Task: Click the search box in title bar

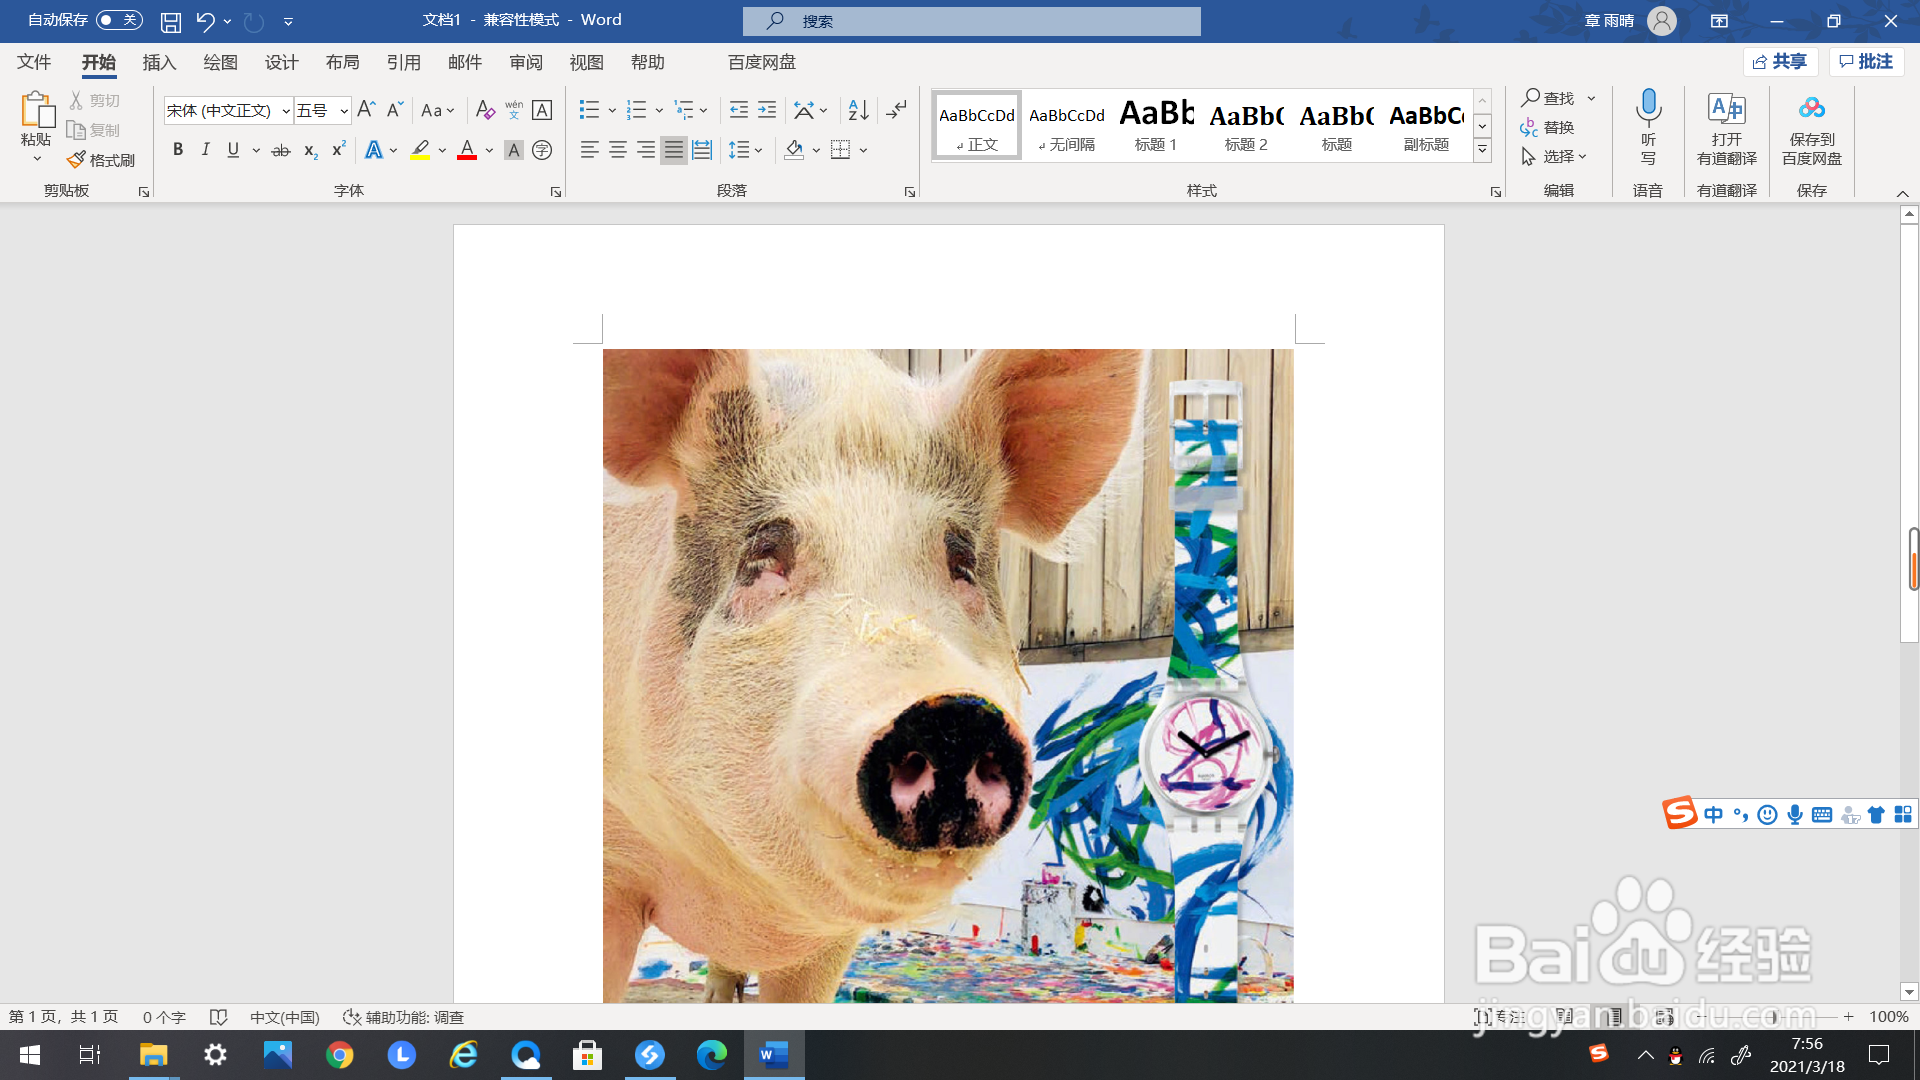Action: click(971, 21)
